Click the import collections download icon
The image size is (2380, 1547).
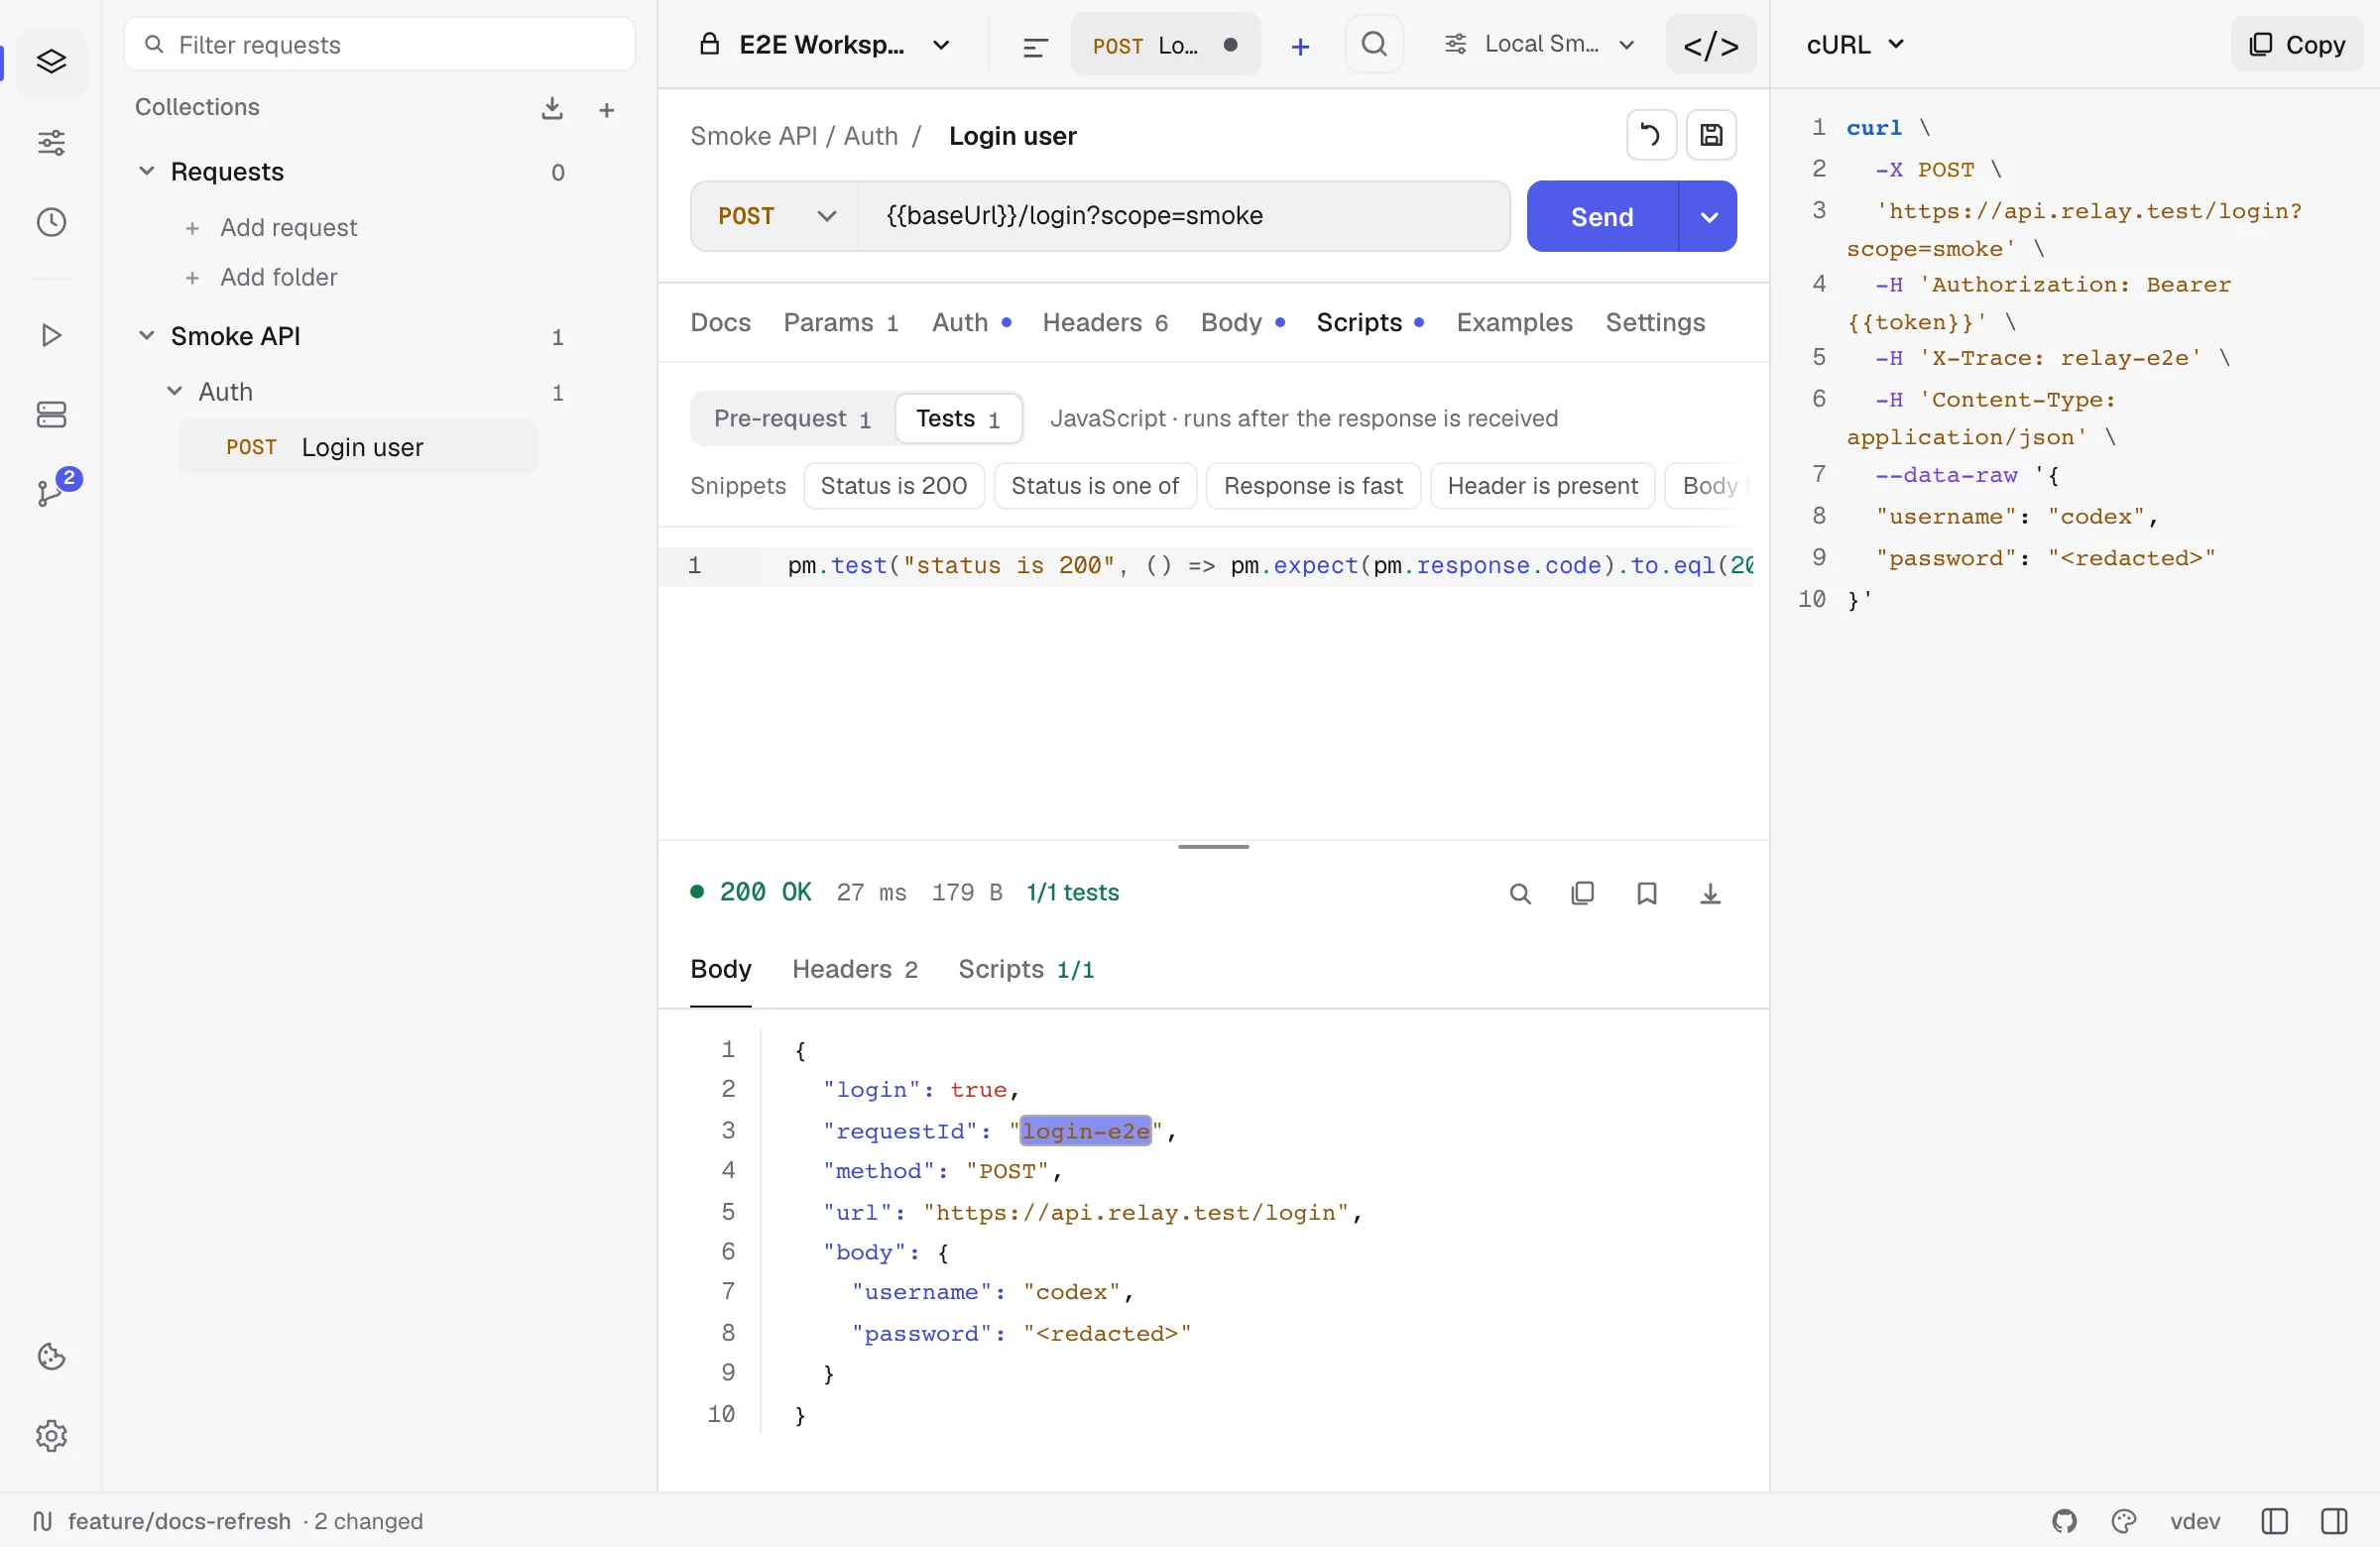click(x=552, y=108)
